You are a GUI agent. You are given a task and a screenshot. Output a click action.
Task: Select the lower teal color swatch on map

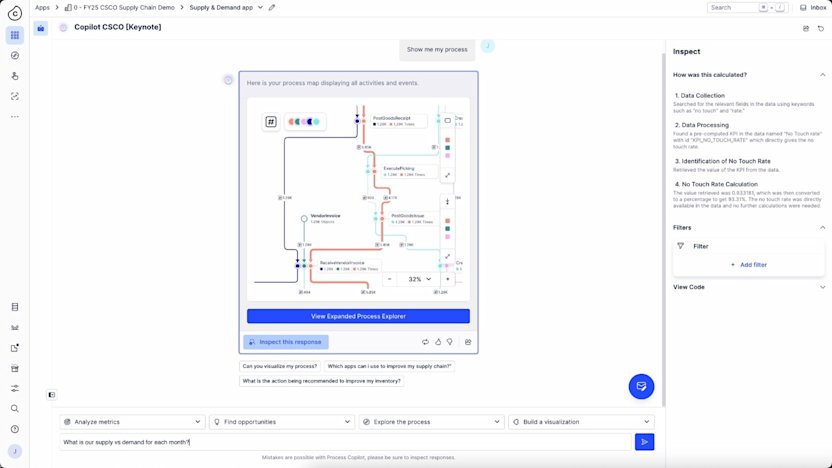click(447, 229)
